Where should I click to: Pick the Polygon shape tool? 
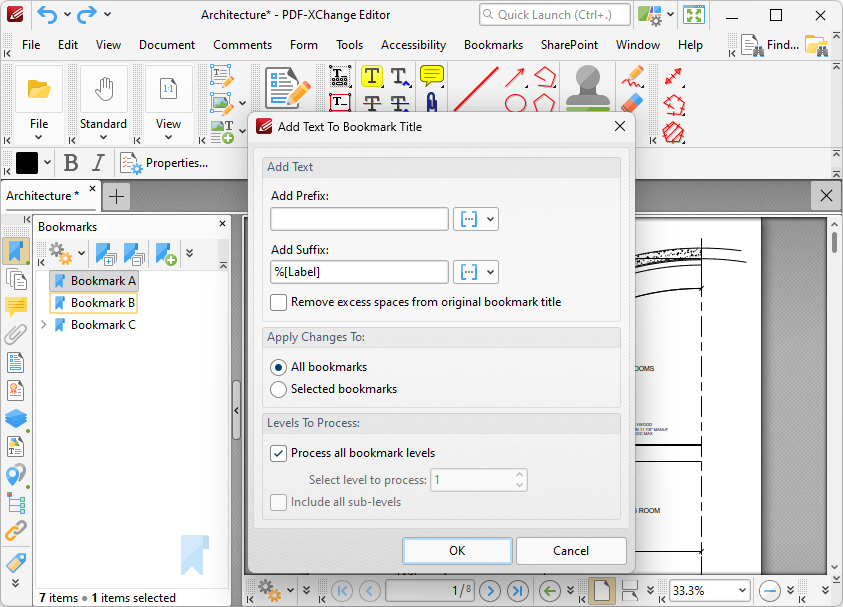pos(544,103)
